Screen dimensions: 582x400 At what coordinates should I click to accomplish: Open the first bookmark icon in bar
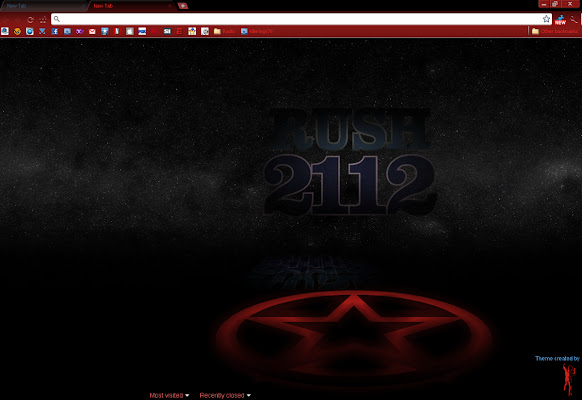(x=5, y=31)
